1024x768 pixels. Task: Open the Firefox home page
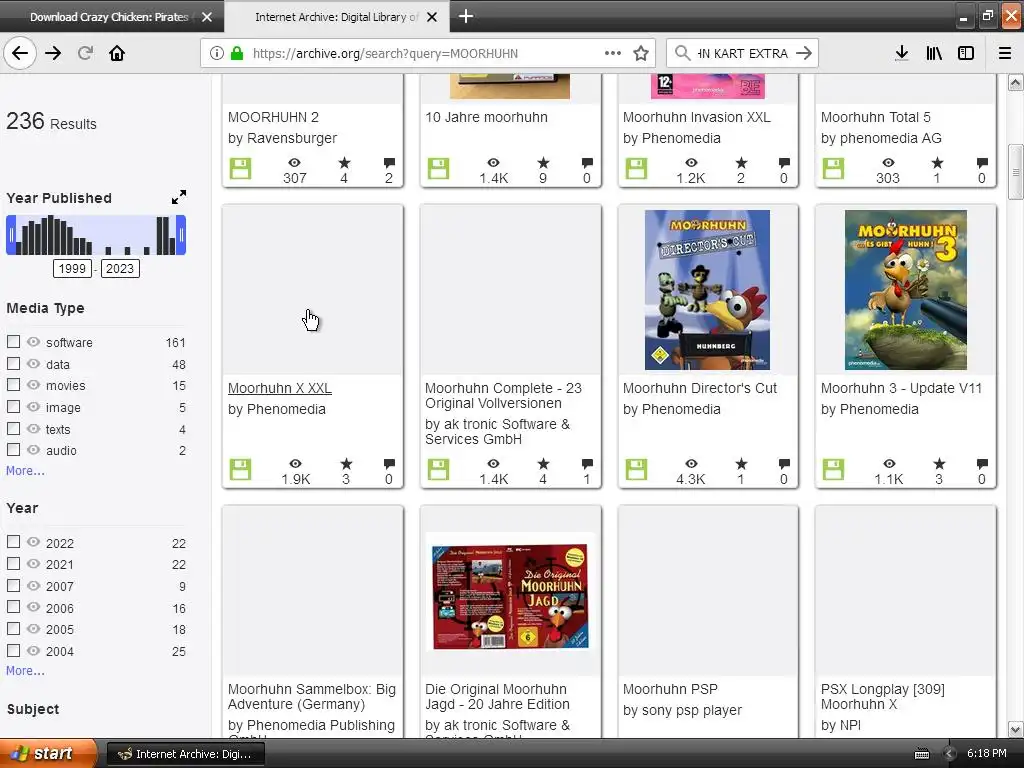(x=117, y=53)
